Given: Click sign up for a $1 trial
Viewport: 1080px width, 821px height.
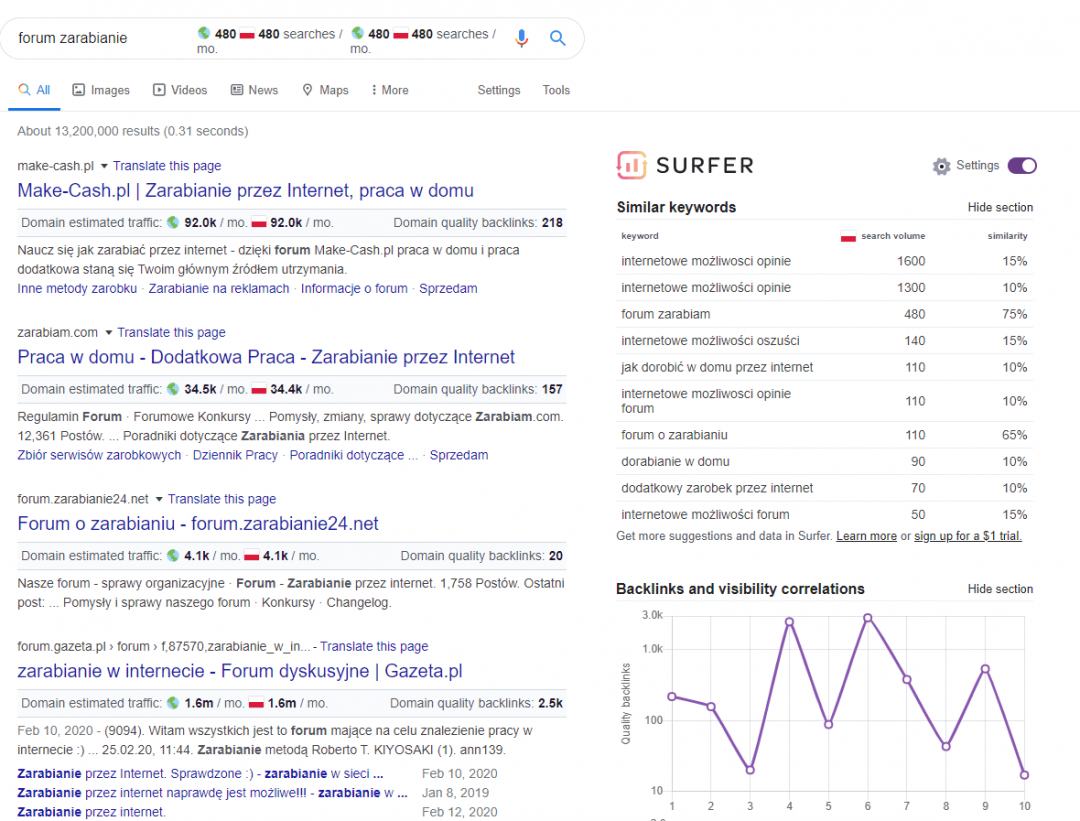Looking at the screenshot, I should [967, 535].
